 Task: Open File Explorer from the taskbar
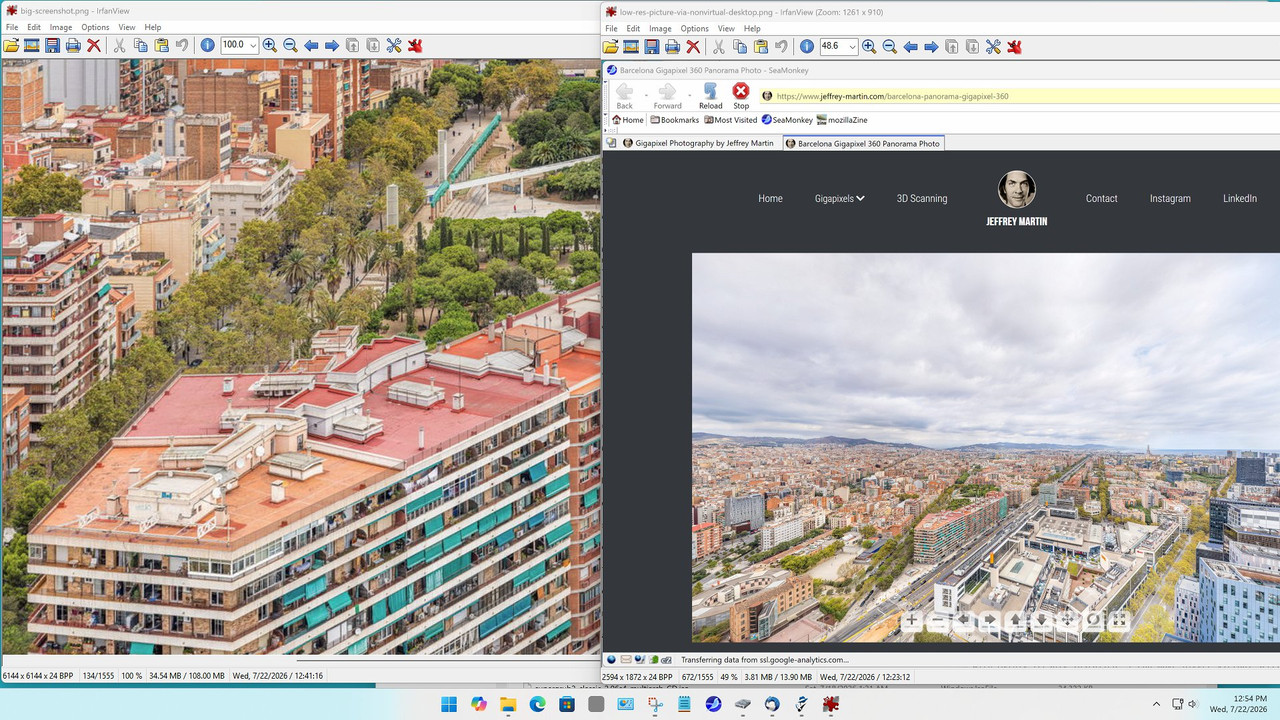pyautogui.click(x=508, y=704)
